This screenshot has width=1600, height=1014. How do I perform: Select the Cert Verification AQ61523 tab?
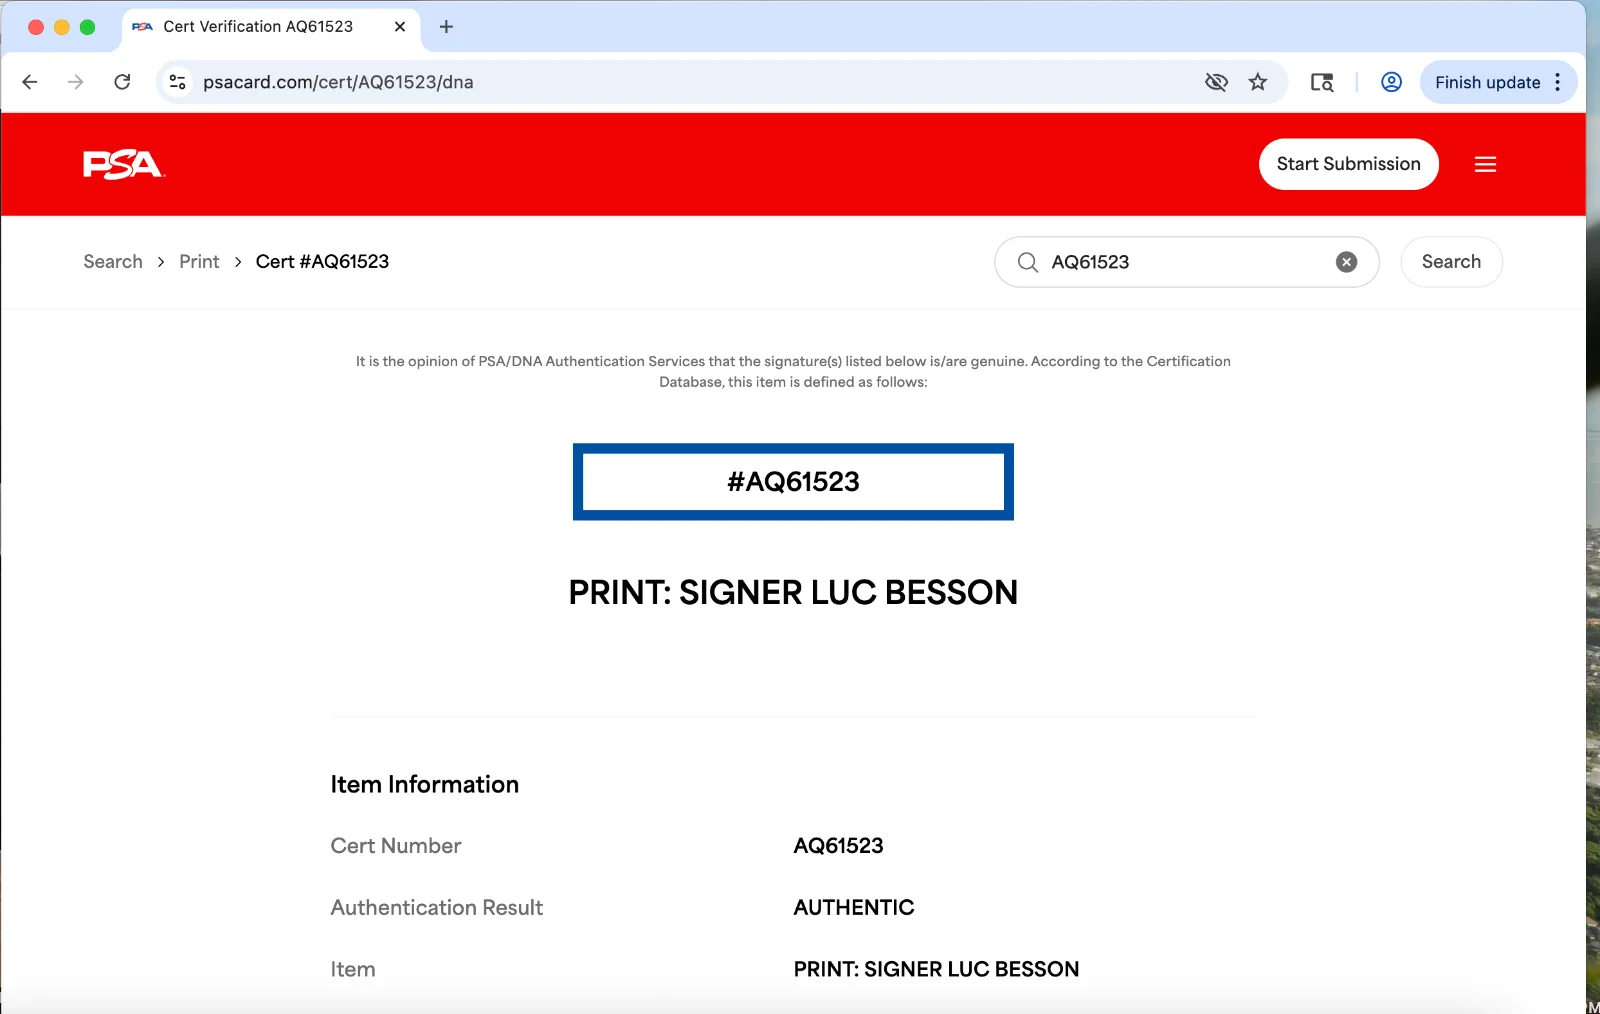tap(271, 27)
